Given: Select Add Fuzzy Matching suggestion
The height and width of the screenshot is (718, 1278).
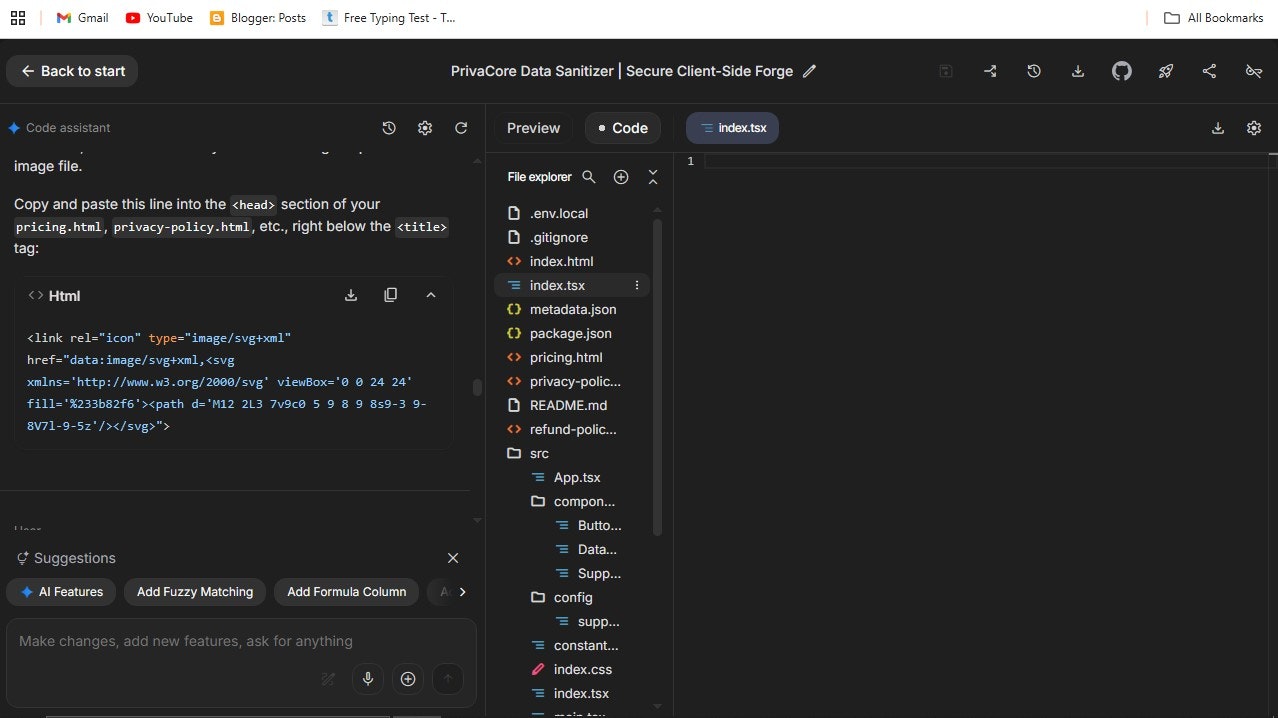Looking at the screenshot, I should point(195,592).
